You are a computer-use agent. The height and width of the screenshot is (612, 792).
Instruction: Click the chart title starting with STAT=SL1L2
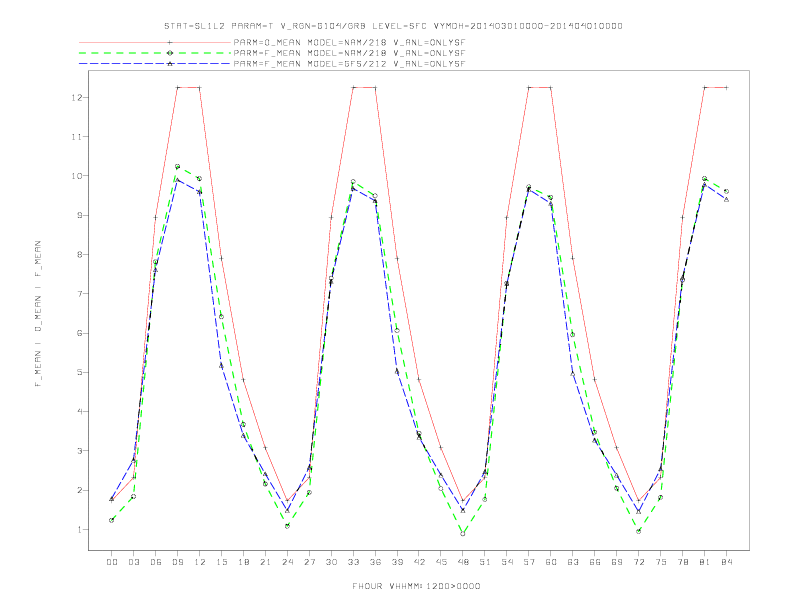393,26
